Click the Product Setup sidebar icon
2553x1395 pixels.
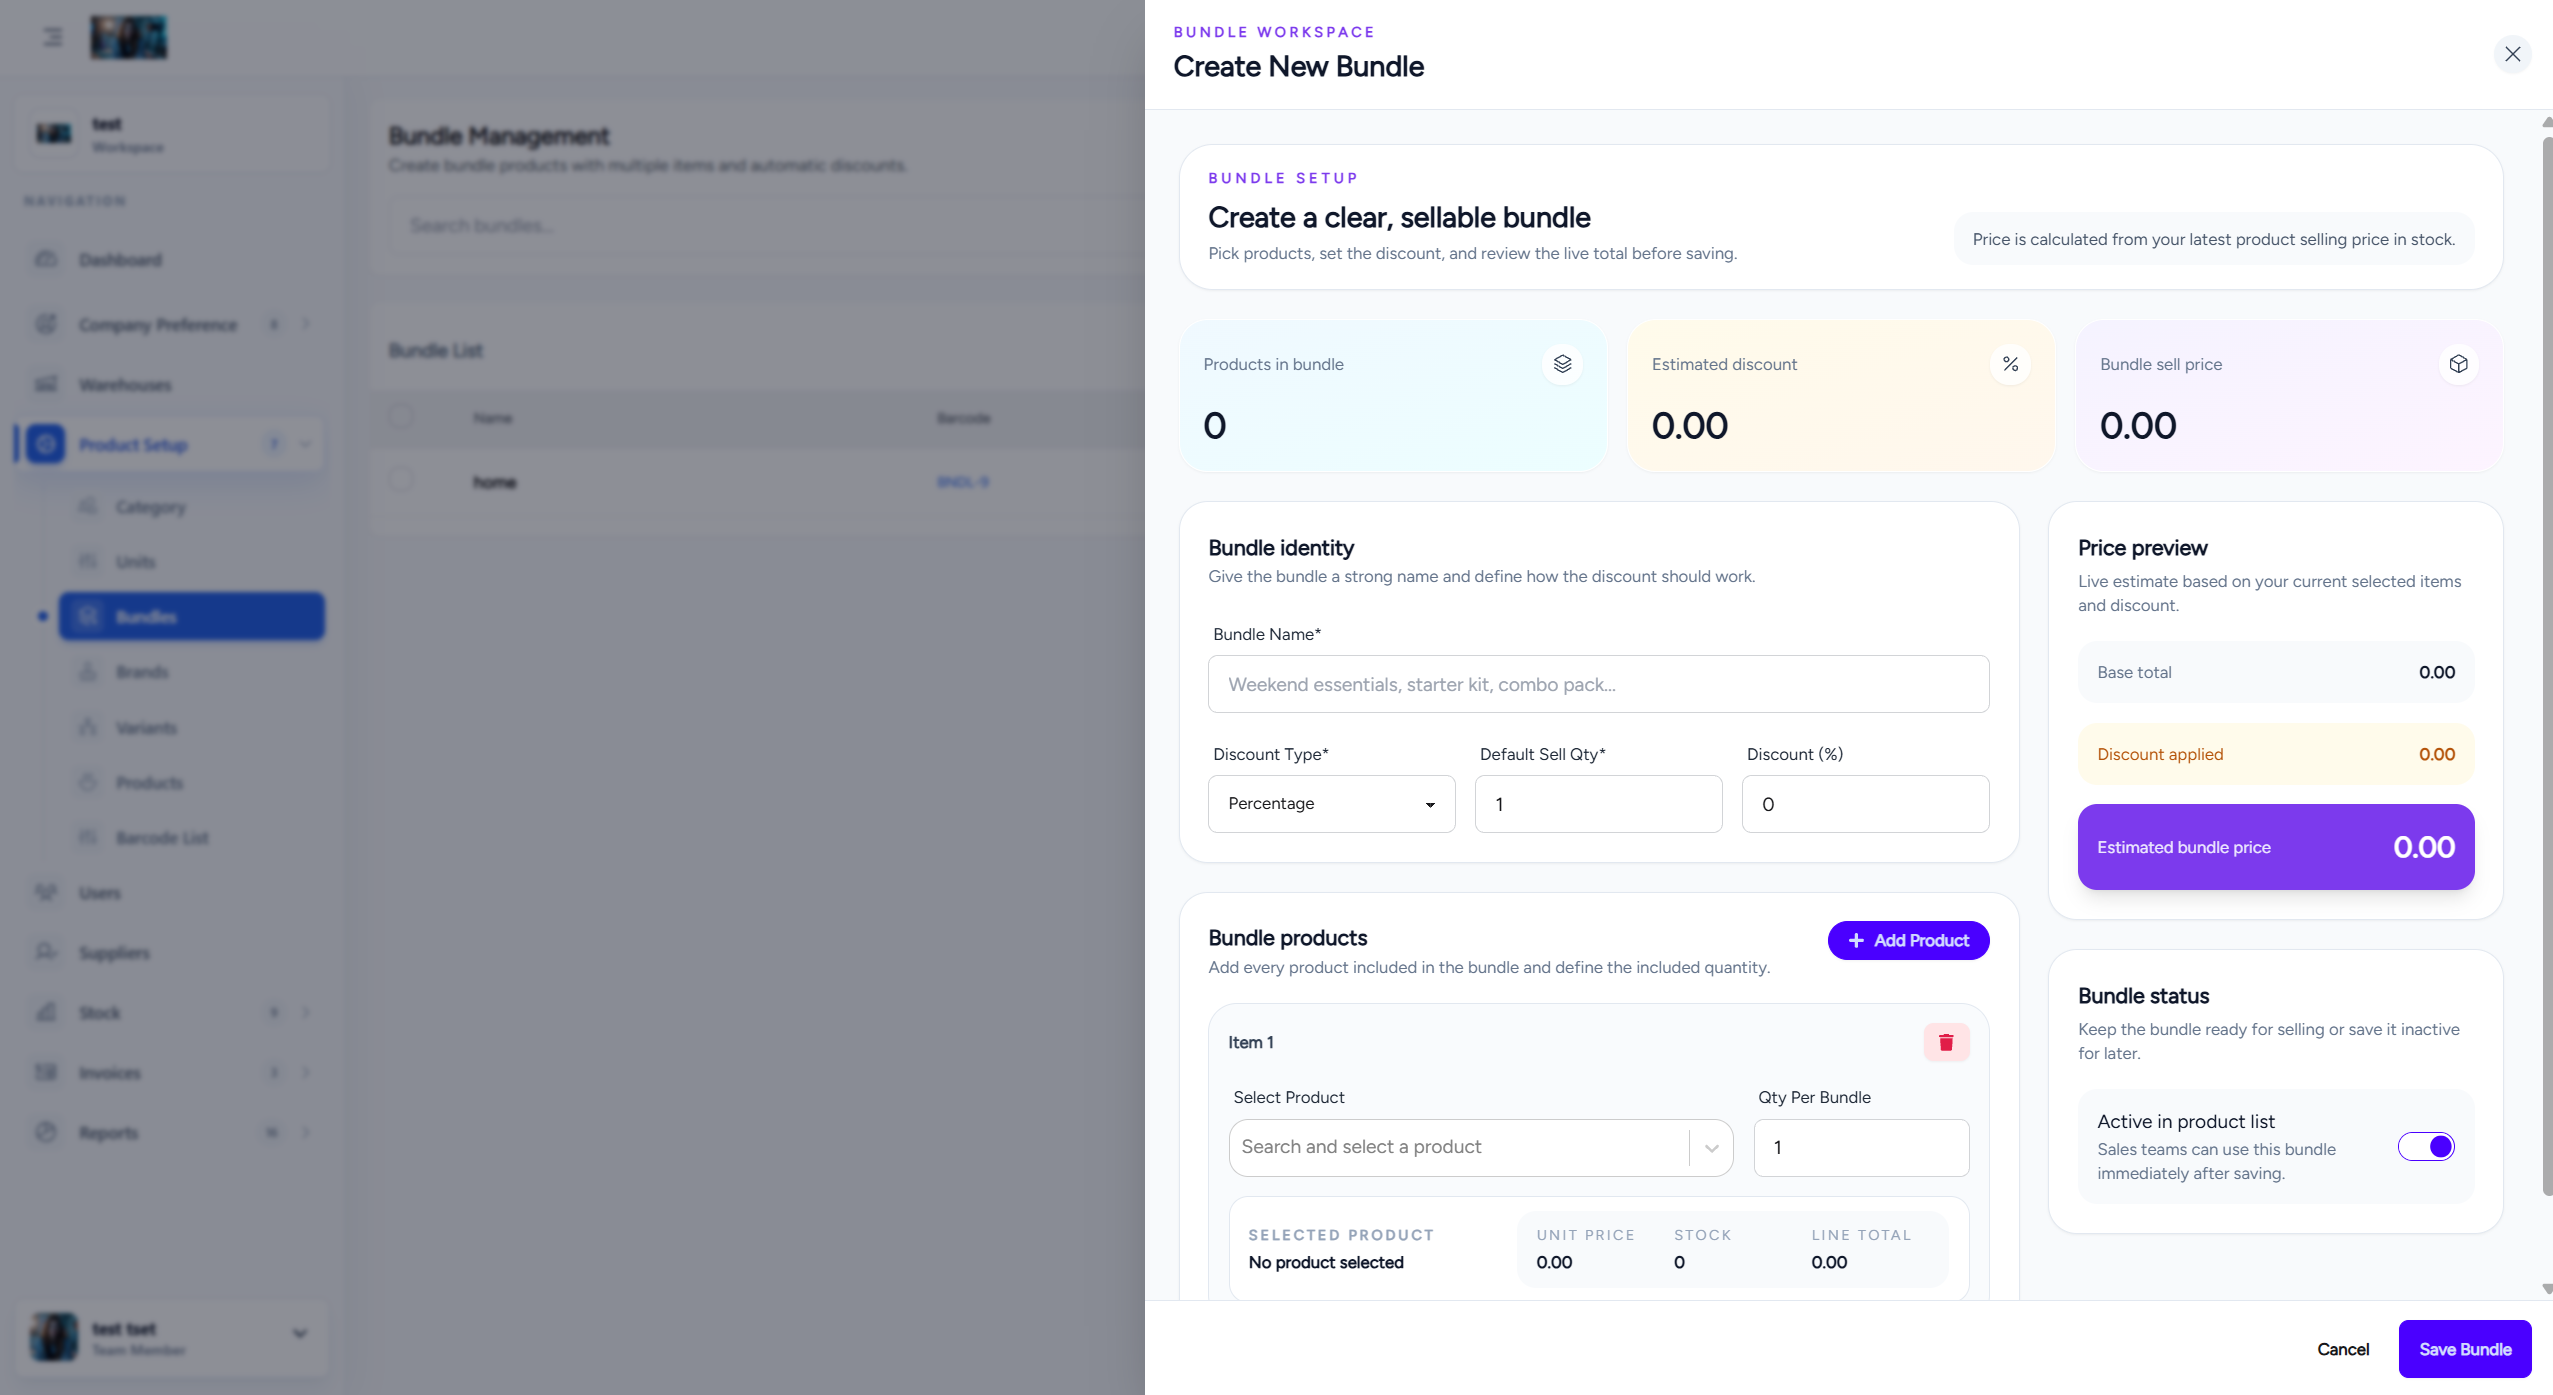click(46, 444)
